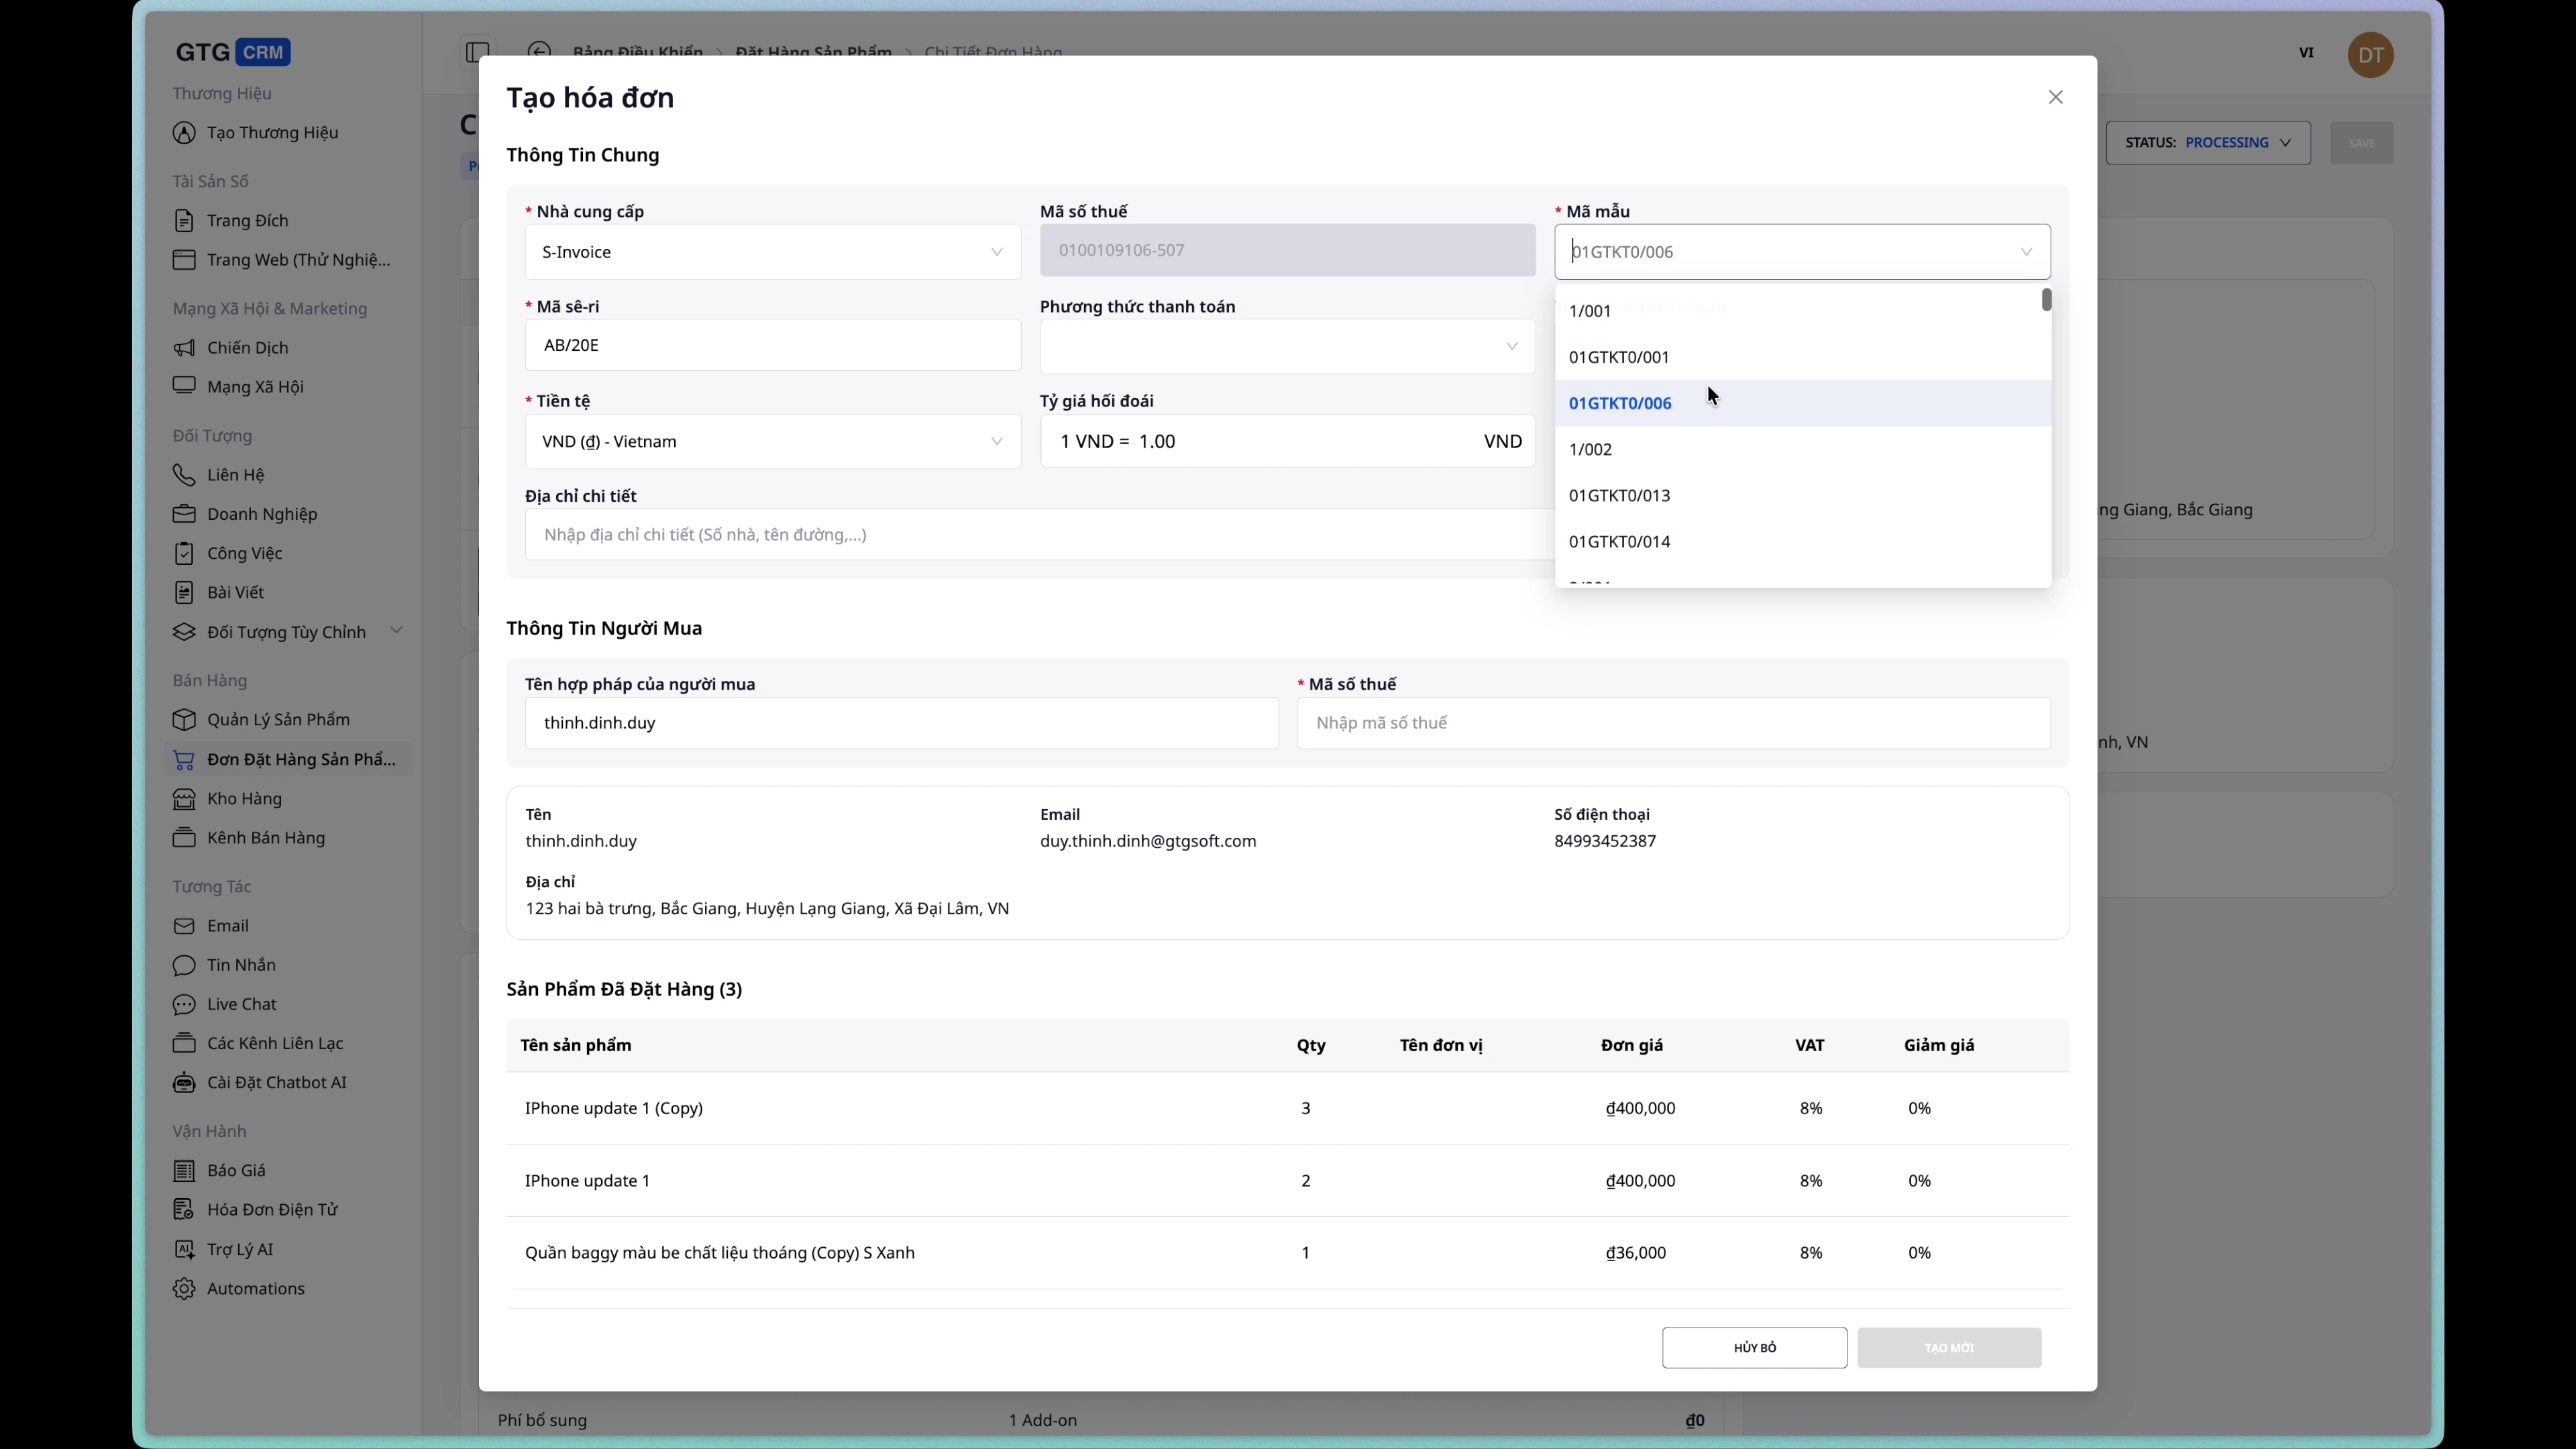Collapse the Đối Tượng Tùy Chỉnh section

(397, 630)
